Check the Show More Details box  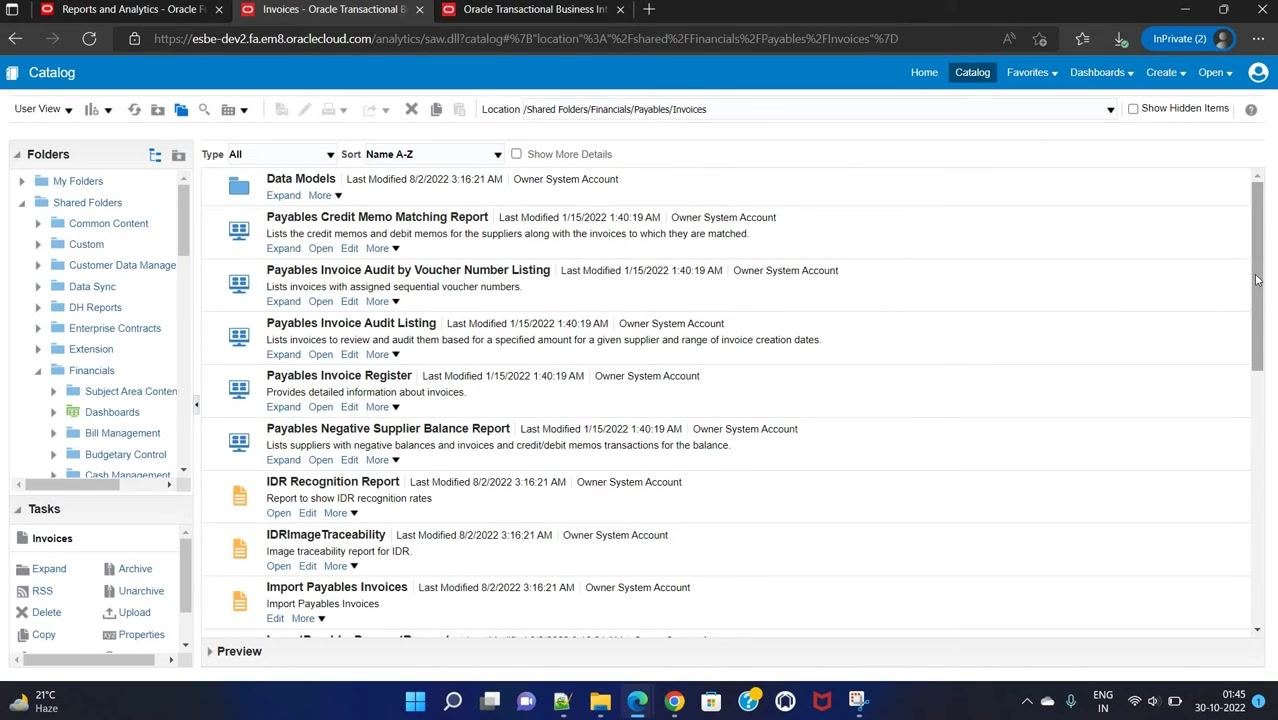coord(516,154)
